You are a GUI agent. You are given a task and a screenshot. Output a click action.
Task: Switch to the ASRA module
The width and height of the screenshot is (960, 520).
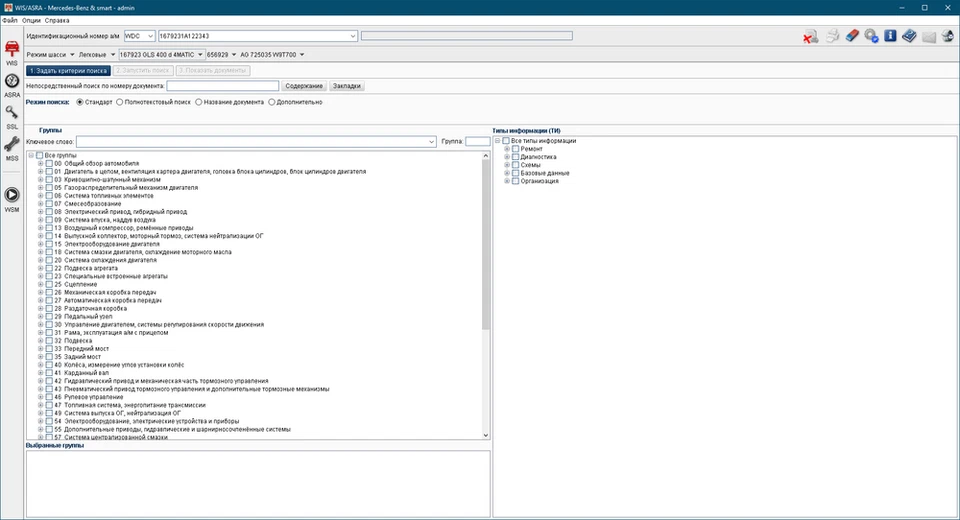tap(12, 84)
